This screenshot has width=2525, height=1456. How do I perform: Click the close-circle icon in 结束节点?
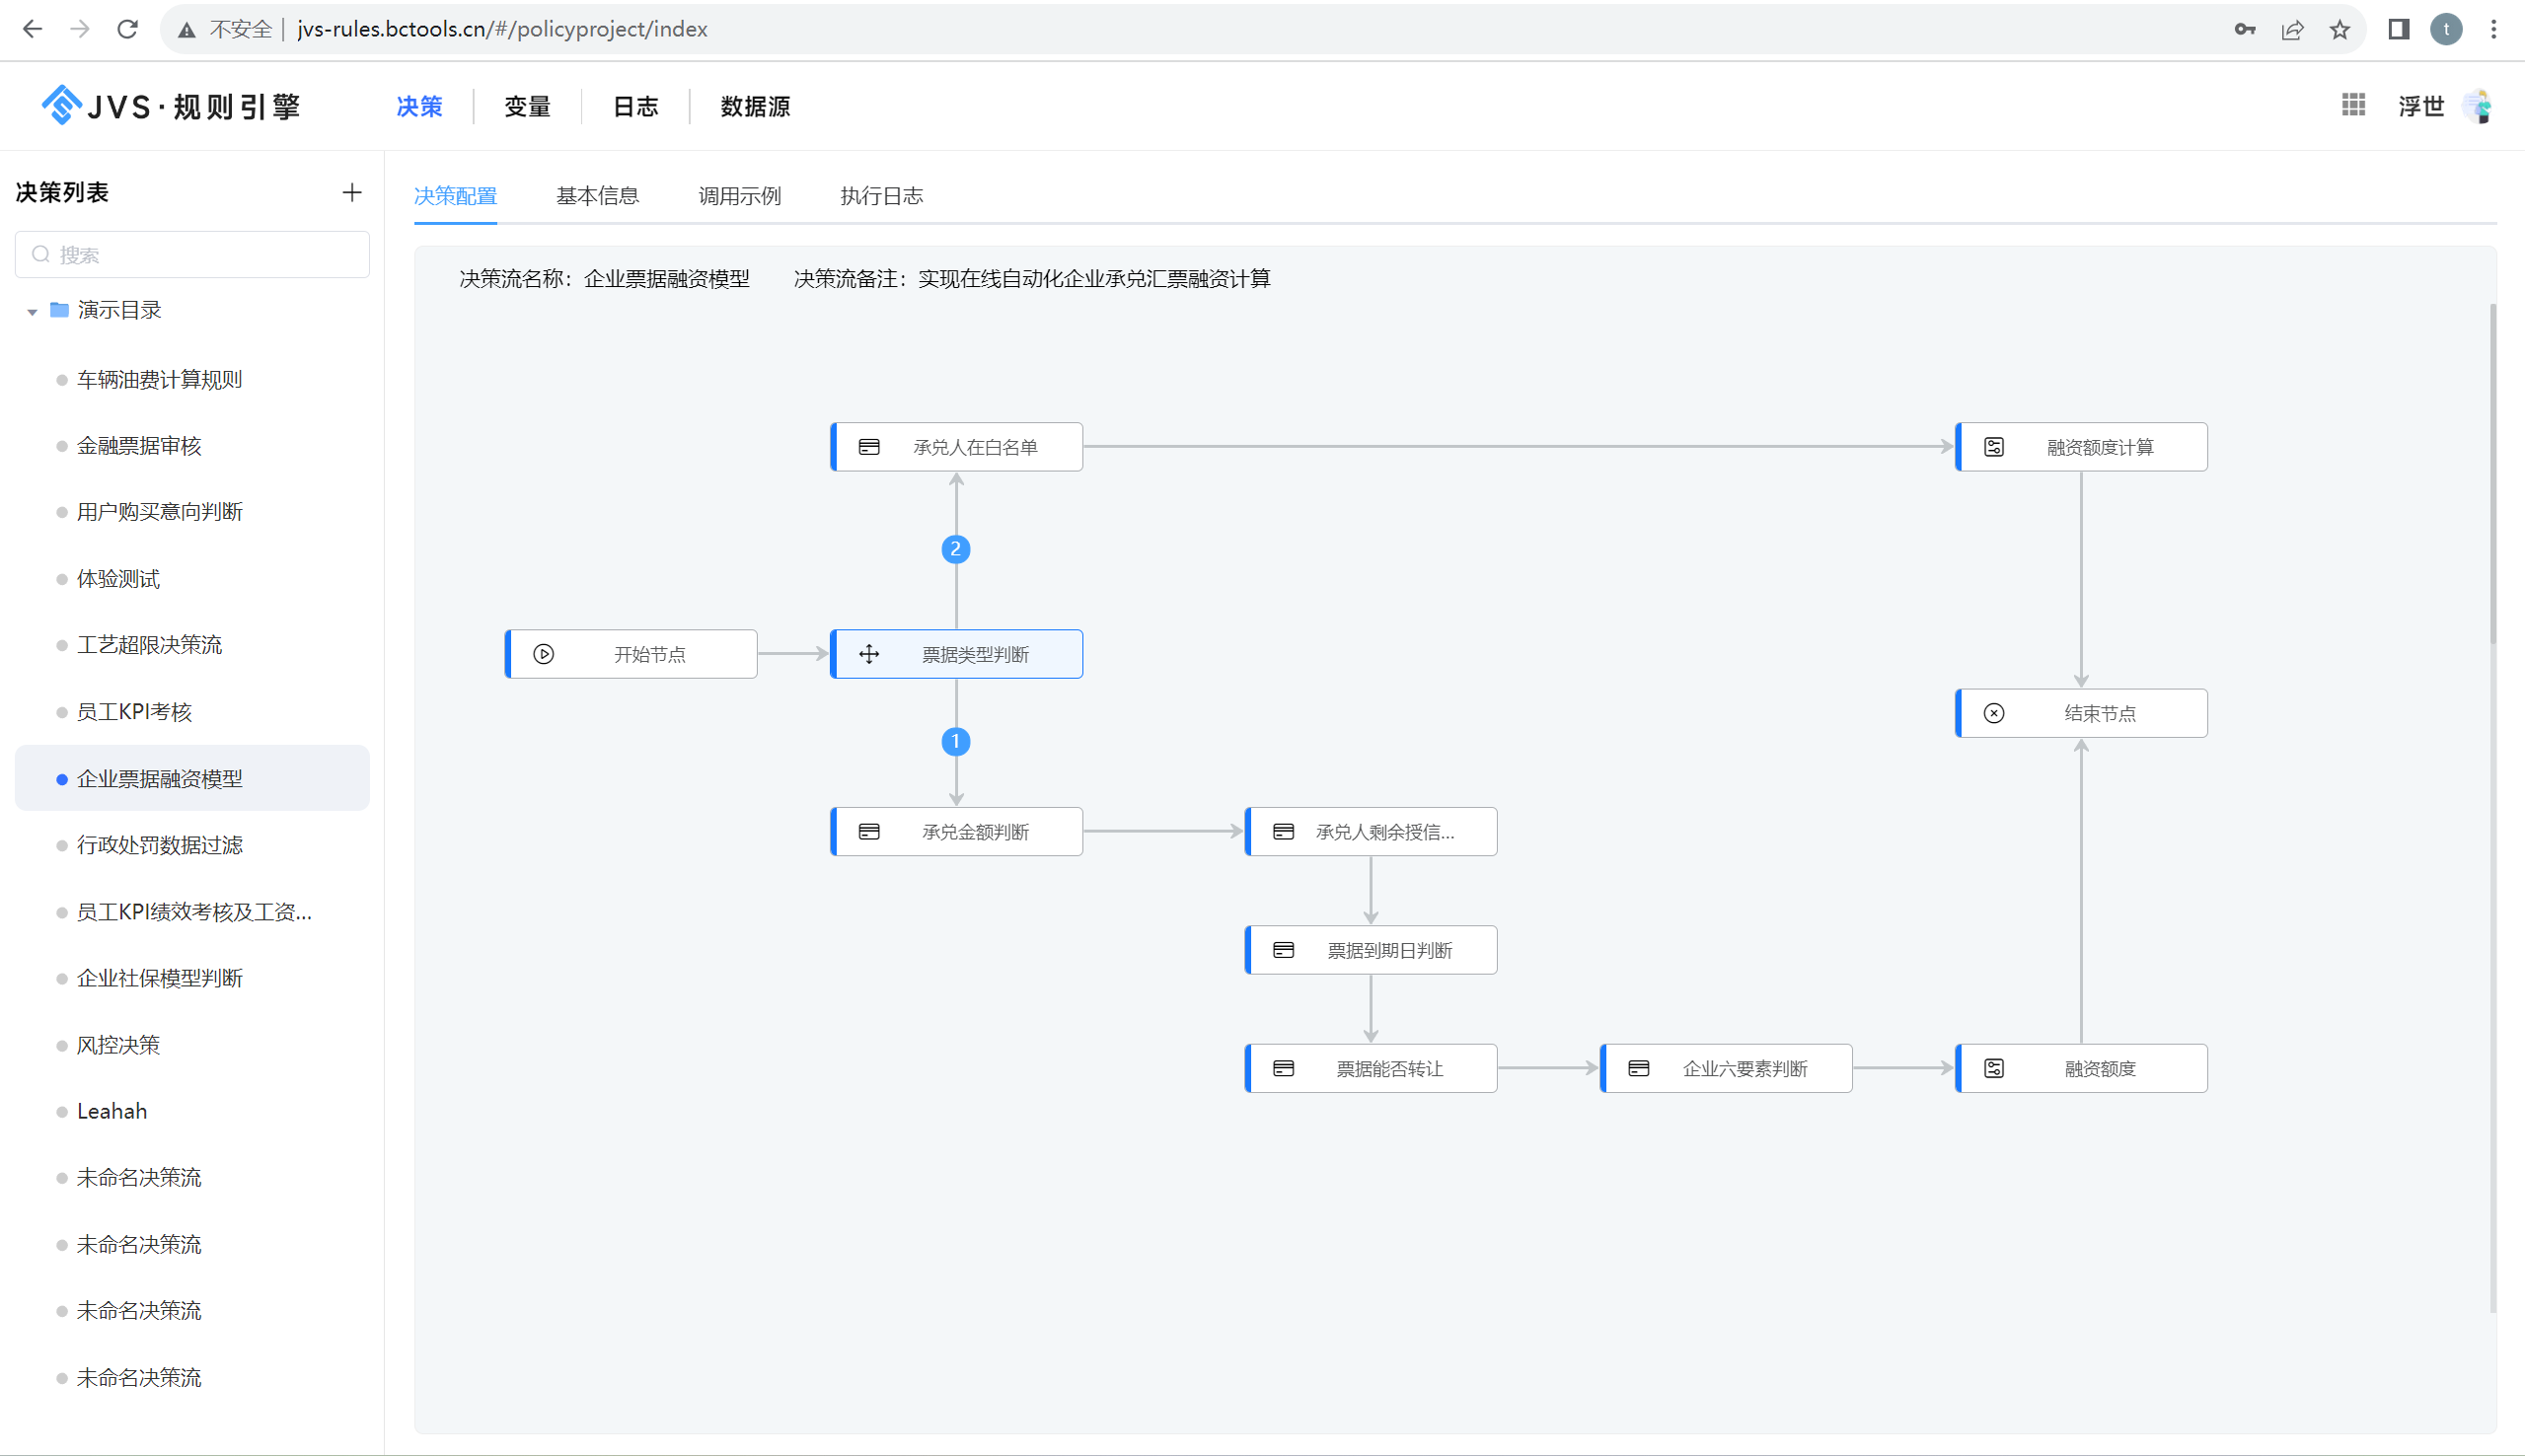[1993, 713]
